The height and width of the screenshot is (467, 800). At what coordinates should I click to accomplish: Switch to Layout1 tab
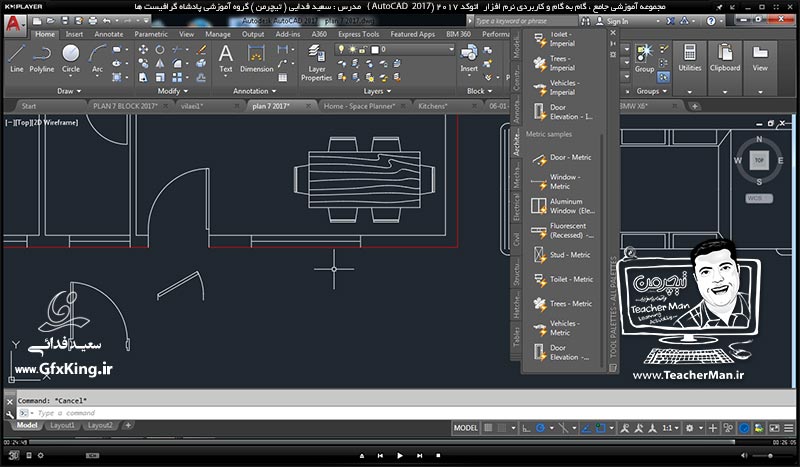pyautogui.click(x=62, y=425)
